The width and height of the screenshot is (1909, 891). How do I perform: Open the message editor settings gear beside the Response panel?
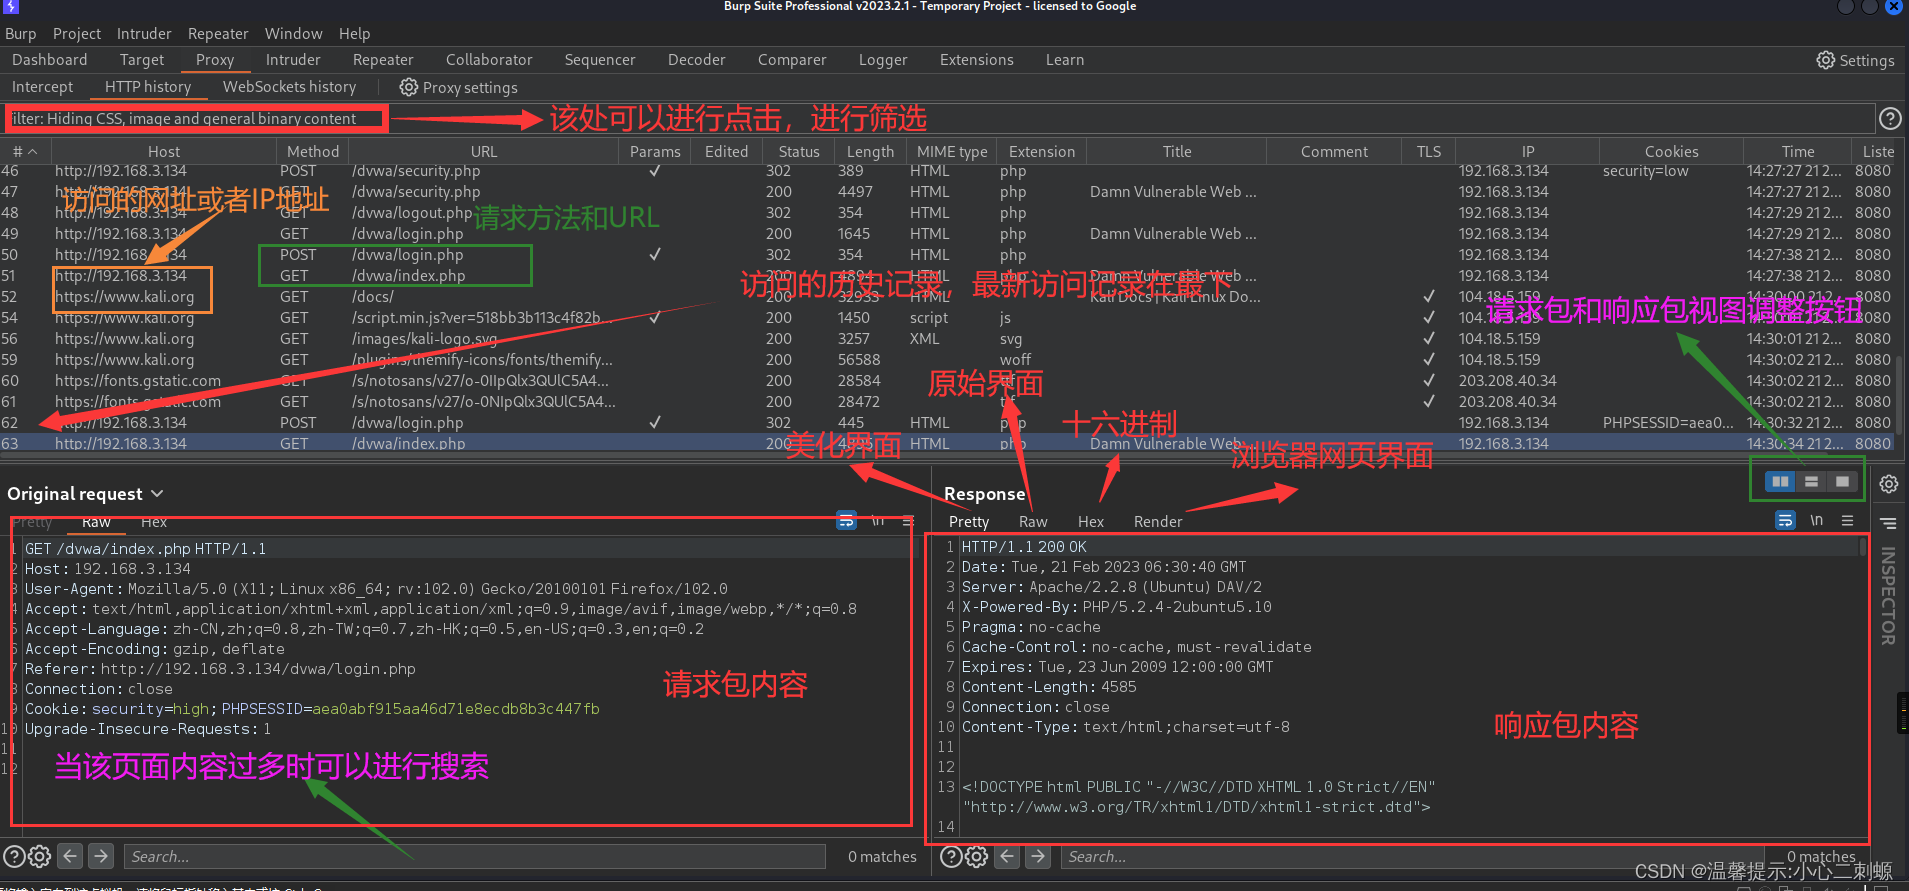pyautogui.click(x=1888, y=484)
